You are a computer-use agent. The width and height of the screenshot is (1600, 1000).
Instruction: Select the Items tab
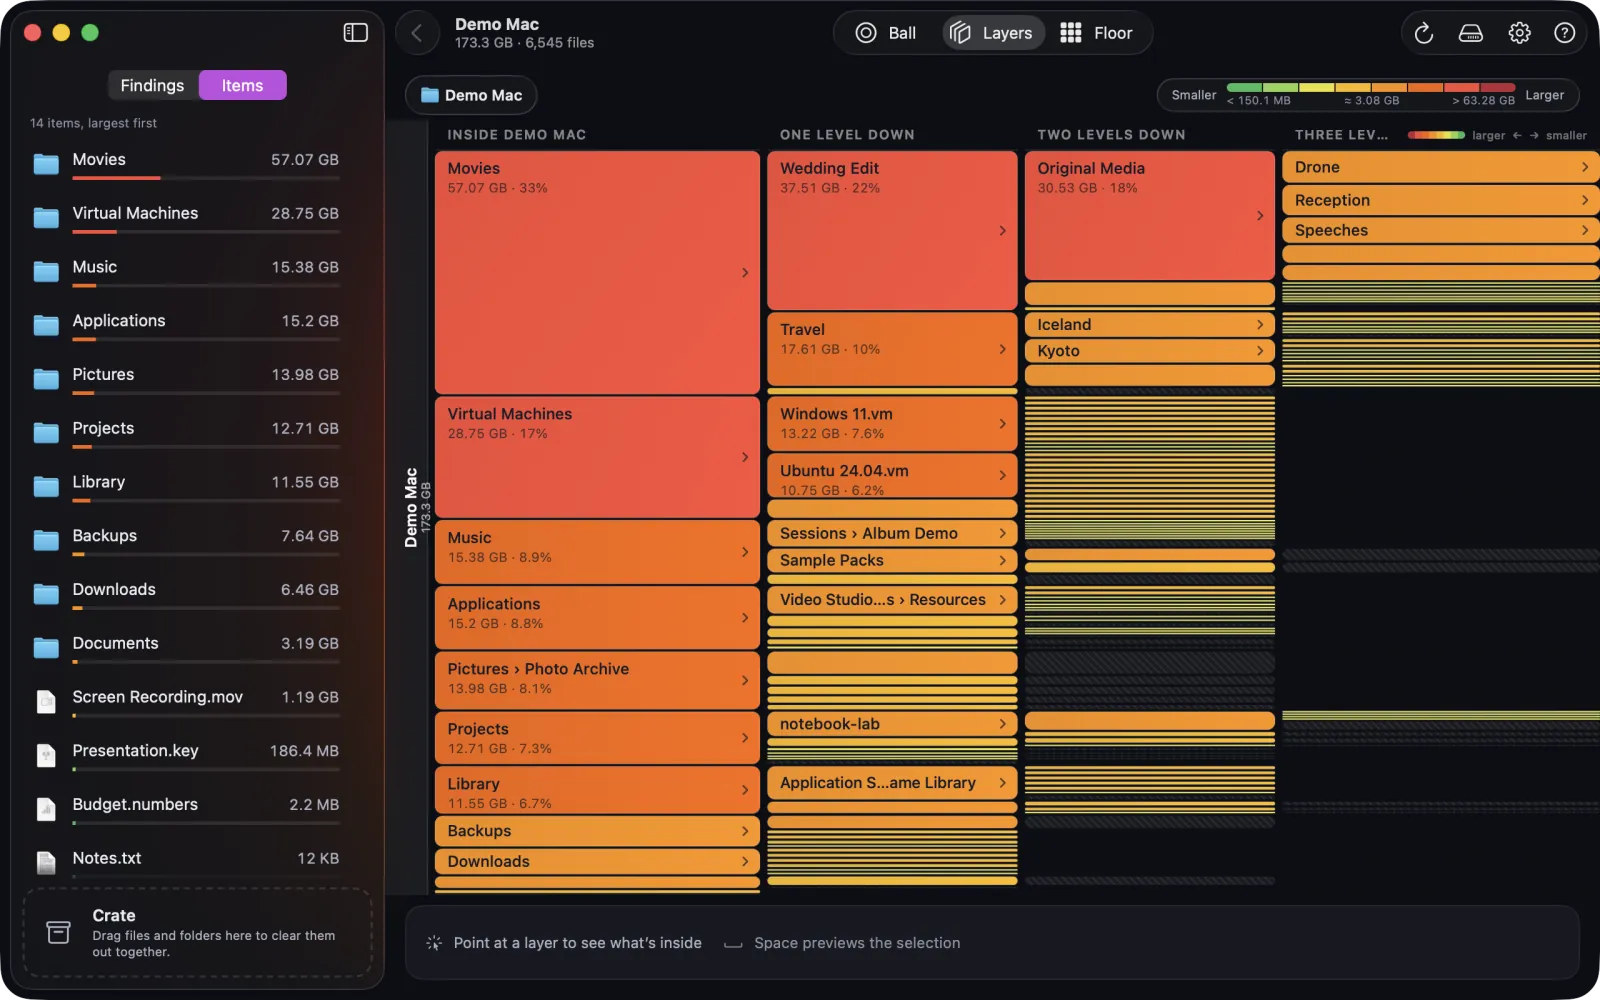(243, 85)
